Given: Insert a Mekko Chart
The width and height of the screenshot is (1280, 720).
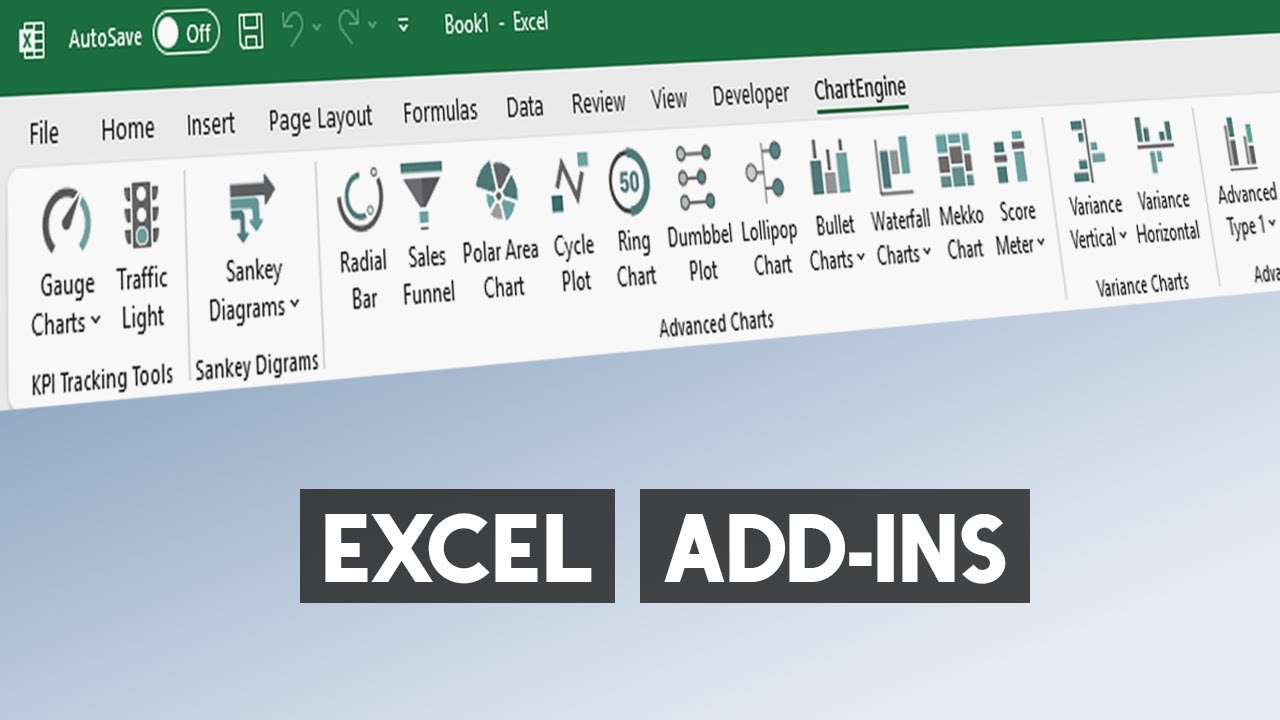Looking at the screenshot, I should [961, 196].
